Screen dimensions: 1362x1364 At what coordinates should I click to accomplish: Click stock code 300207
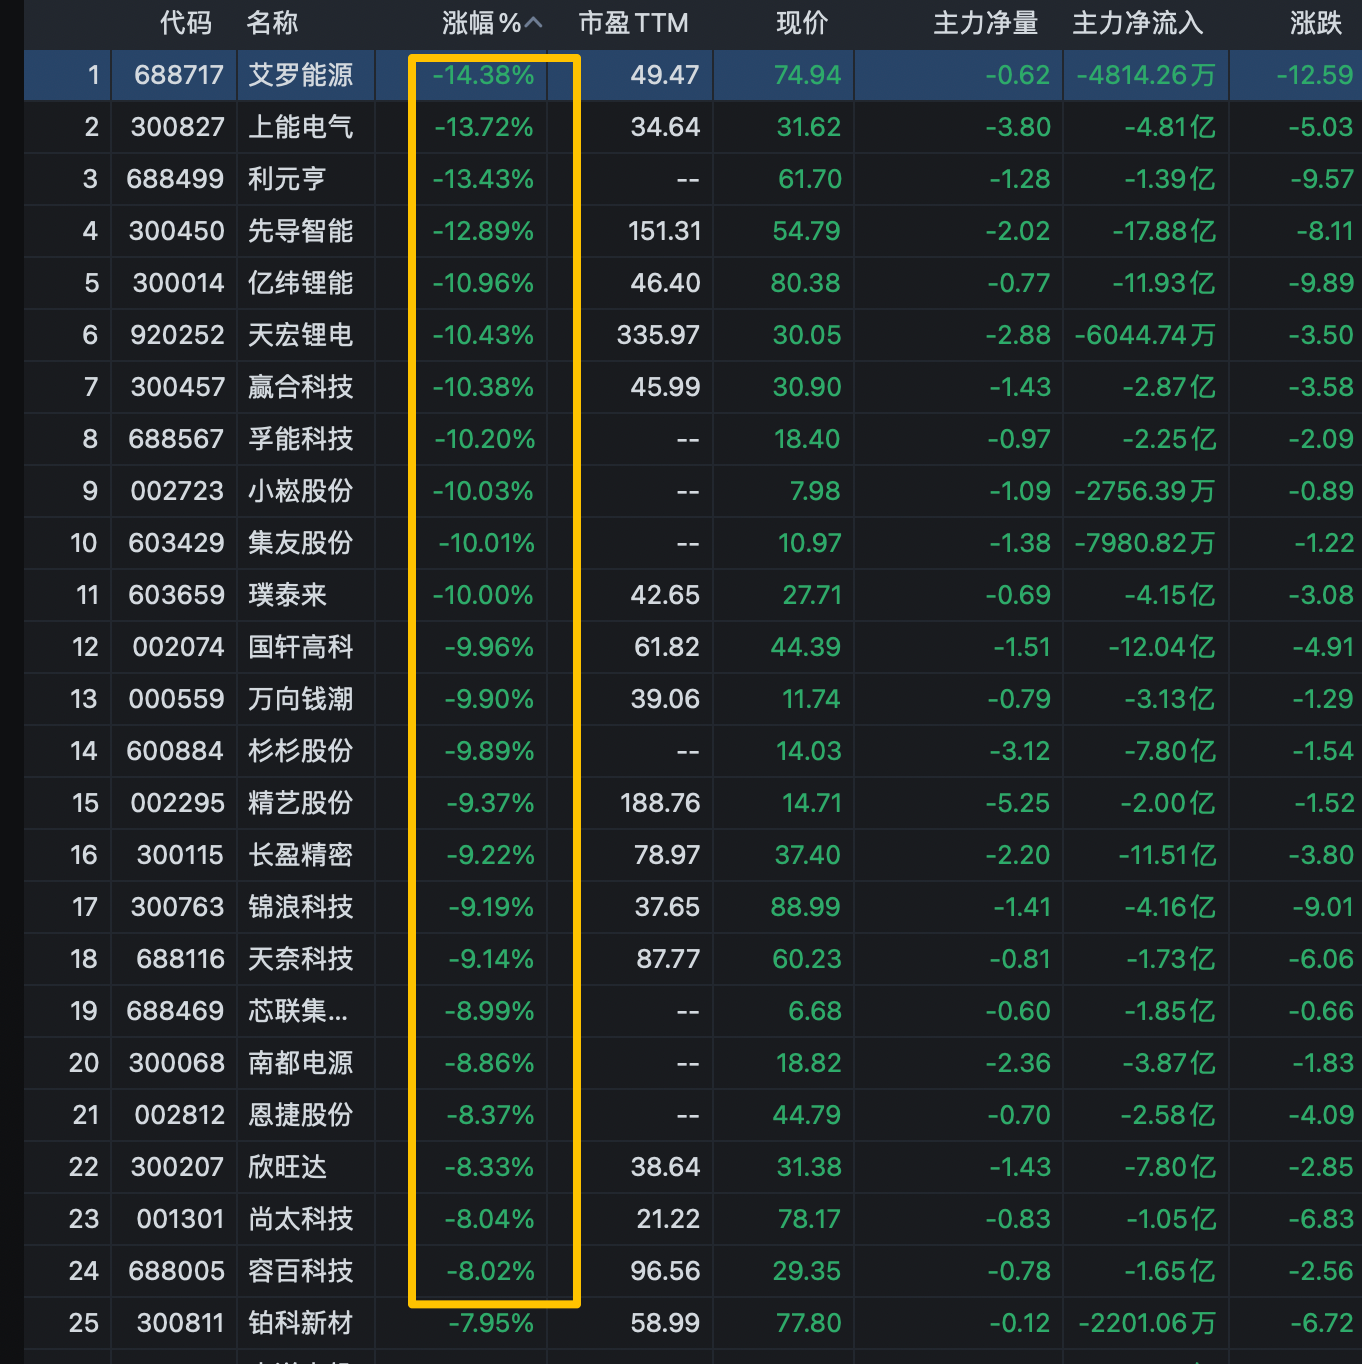tap(177, 1167)
